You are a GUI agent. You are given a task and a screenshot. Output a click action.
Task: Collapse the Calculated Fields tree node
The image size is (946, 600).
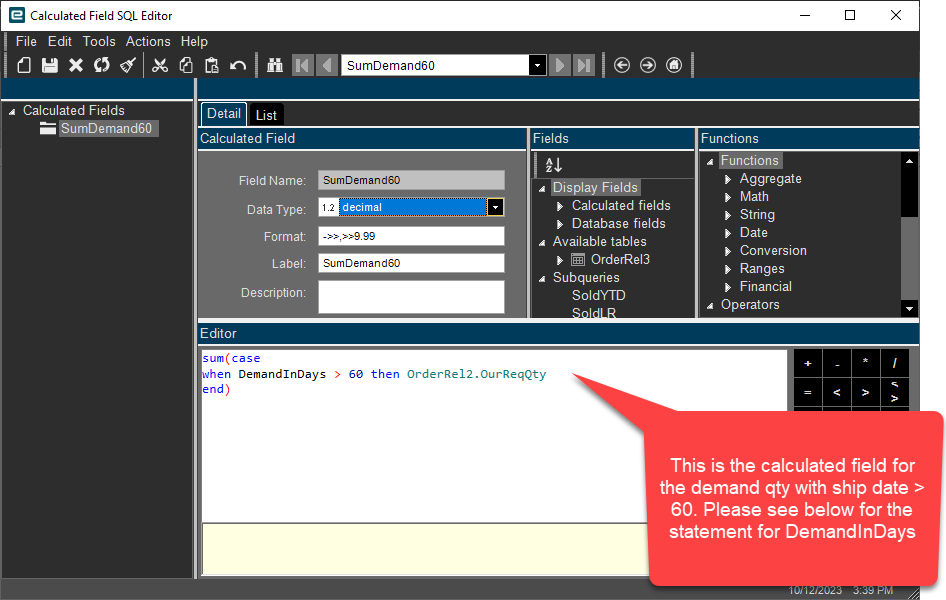point(11,112)
